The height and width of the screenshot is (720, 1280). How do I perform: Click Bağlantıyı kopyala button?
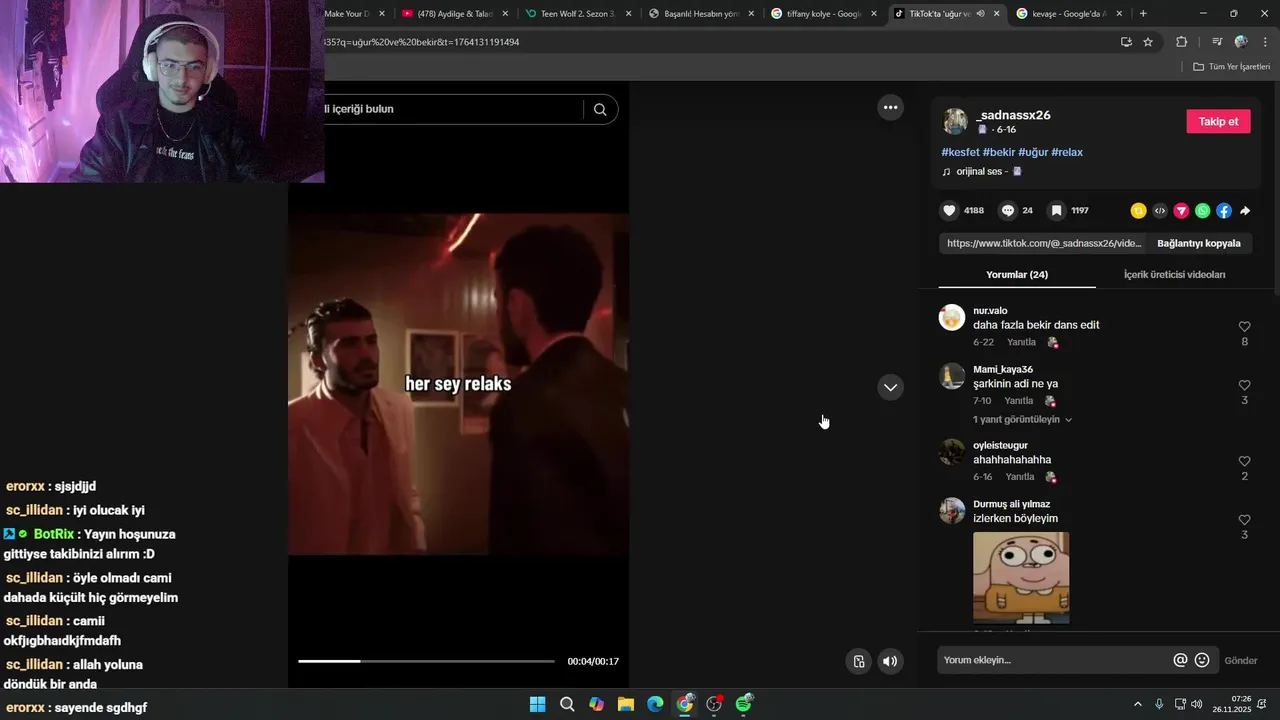click(x=1198, y=243)
